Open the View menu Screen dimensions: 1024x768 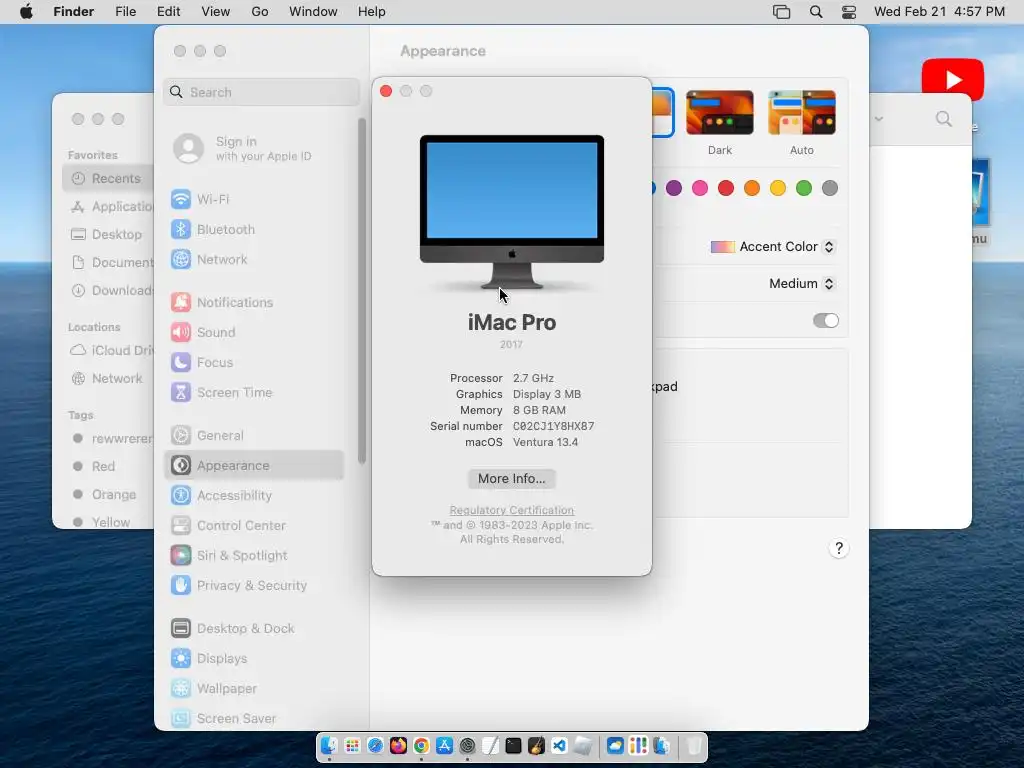click(216, 12)
